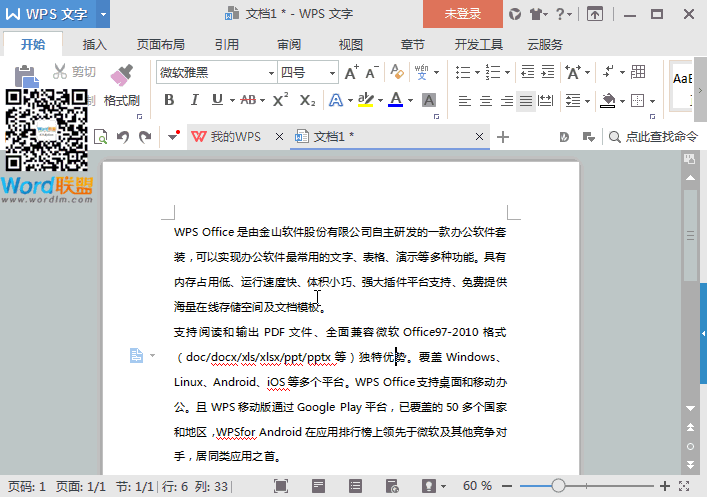Switch to 插入 ribbon tab
Image resolution: width=707 pixels, height=497 pixels.
click(x=95, y=45)
